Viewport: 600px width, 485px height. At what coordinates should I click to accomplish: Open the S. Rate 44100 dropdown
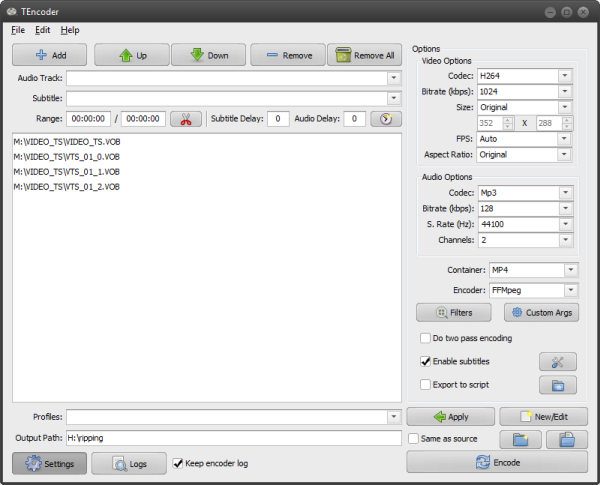pos(566,224)
